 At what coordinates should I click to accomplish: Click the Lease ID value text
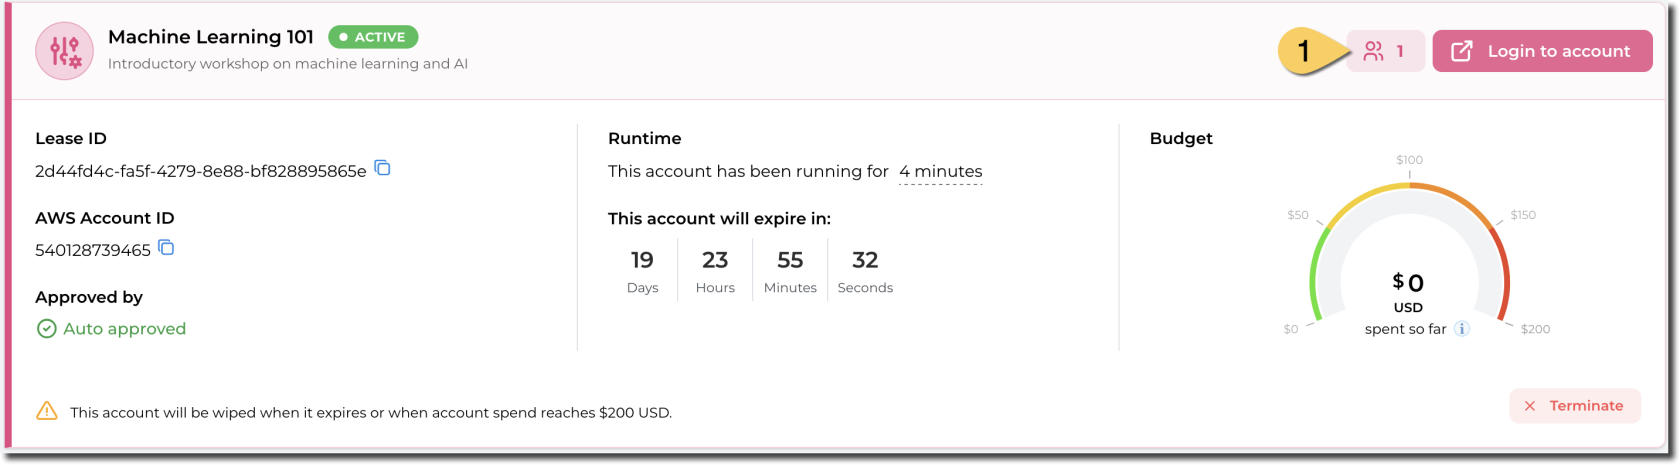[x=200, y=171]
